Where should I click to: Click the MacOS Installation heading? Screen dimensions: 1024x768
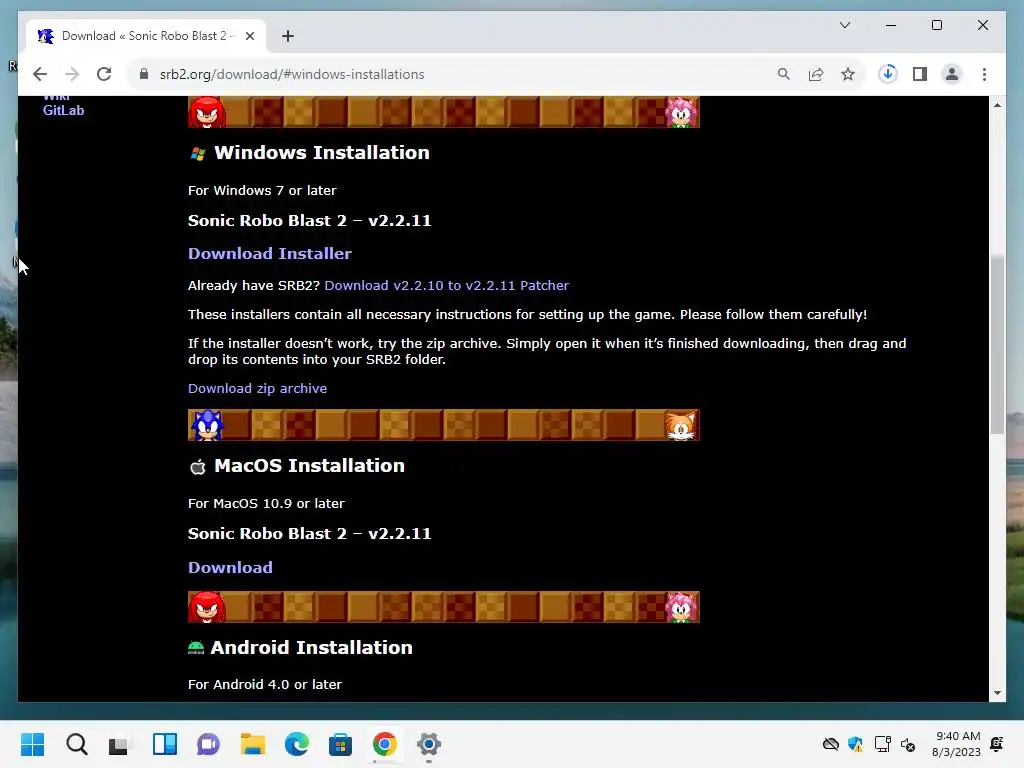310,466
